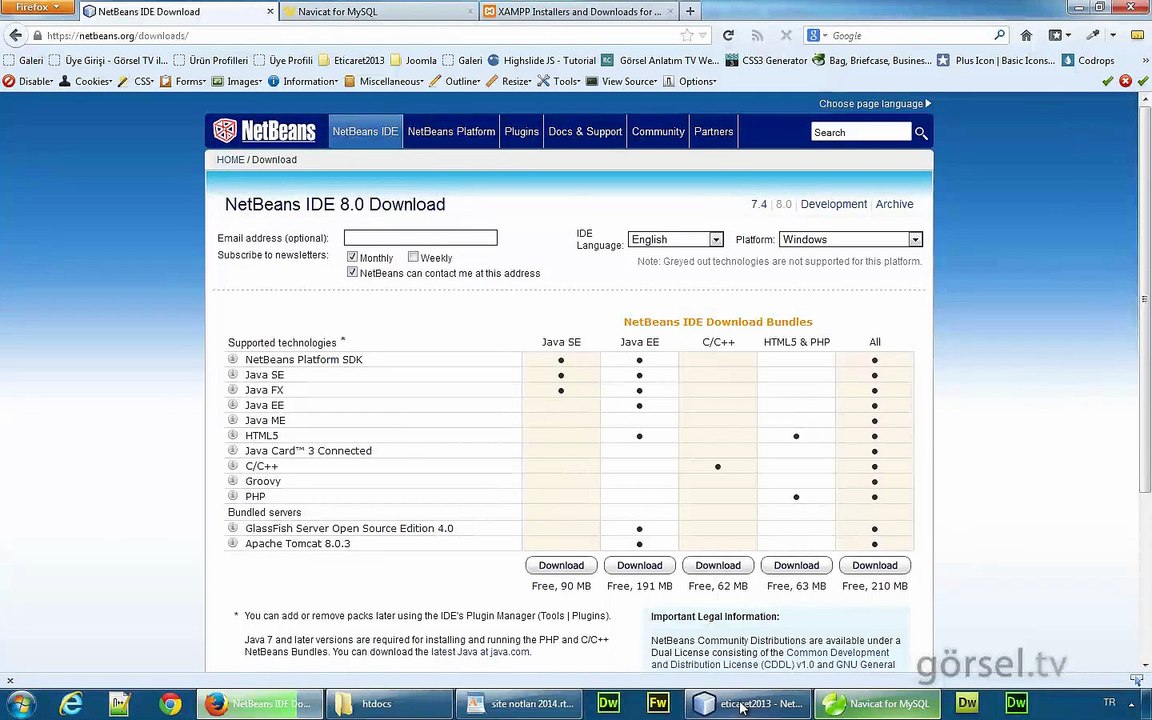
Task: Click the info icon beside Apache Tomcat 8.0.3
Action: [233, 543]
